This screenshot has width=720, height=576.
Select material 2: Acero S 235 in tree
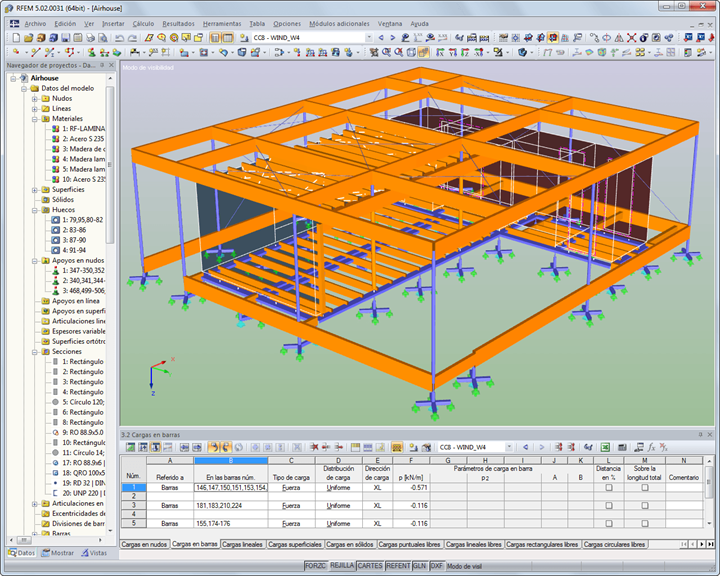coord(83,139)
